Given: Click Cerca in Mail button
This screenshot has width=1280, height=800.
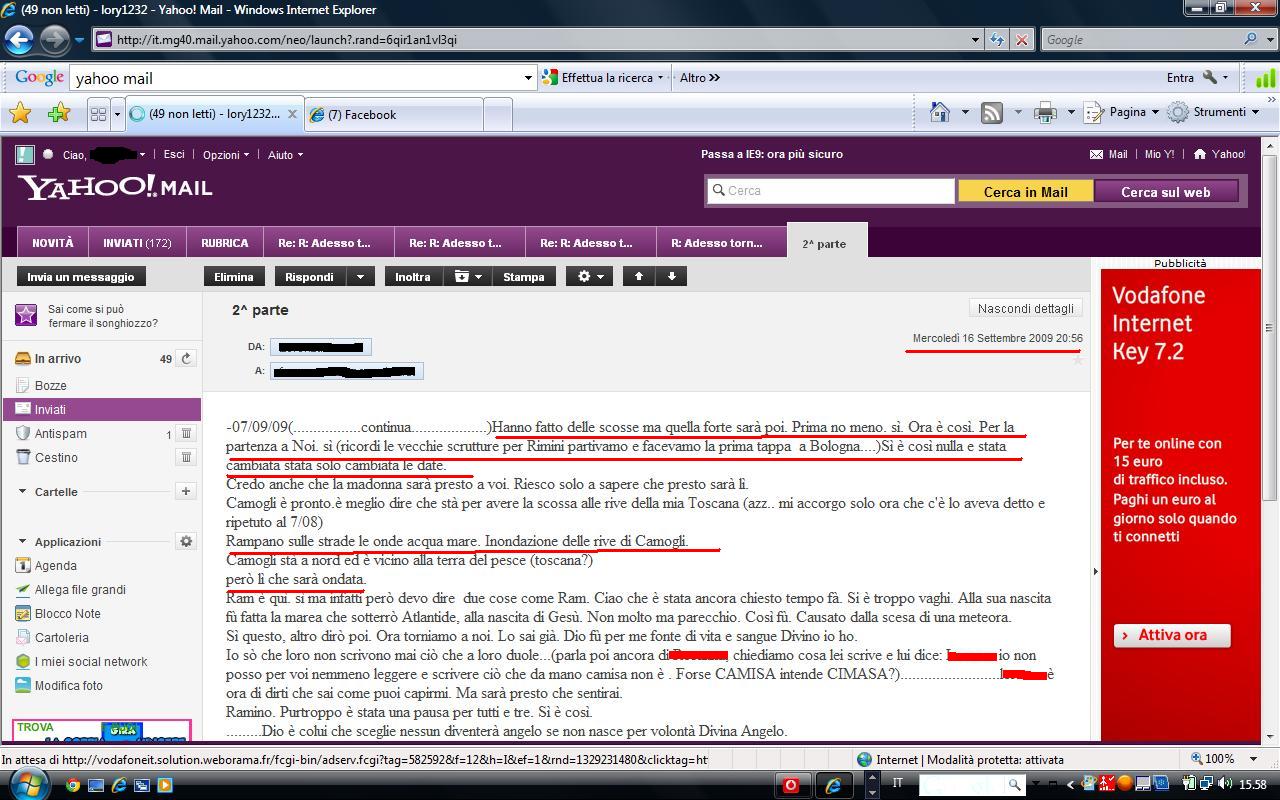Looking at the screenshot, I should tap(1025, 192).
